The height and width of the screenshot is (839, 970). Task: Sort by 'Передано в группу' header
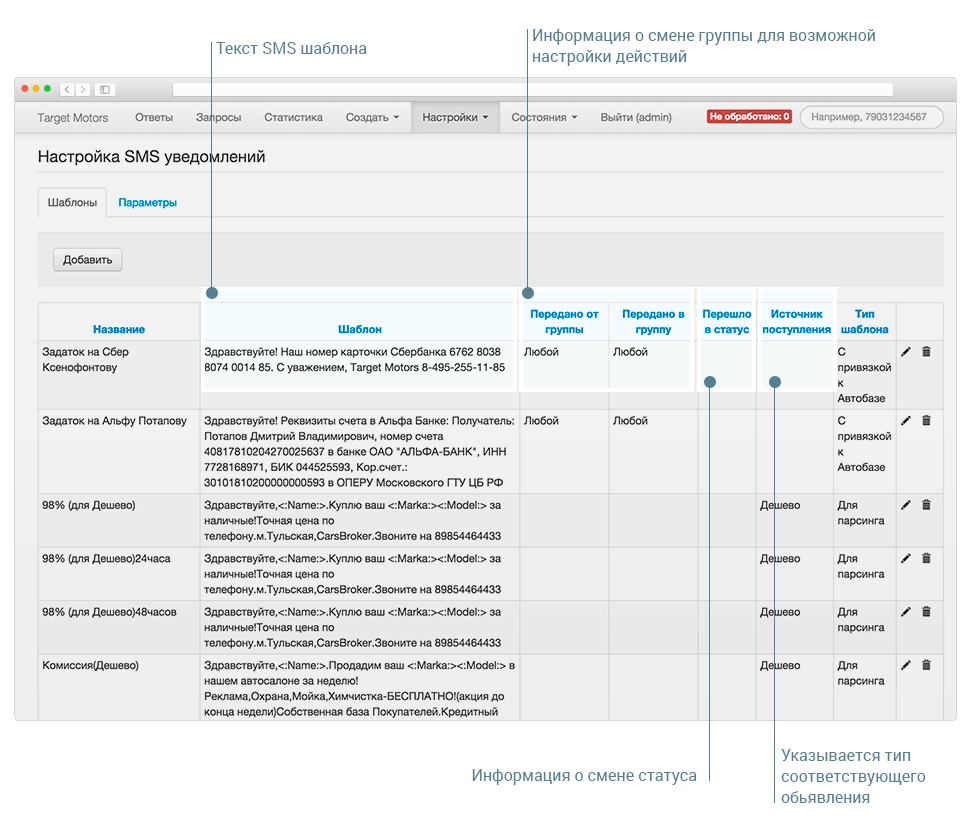[x=653, y=322]
